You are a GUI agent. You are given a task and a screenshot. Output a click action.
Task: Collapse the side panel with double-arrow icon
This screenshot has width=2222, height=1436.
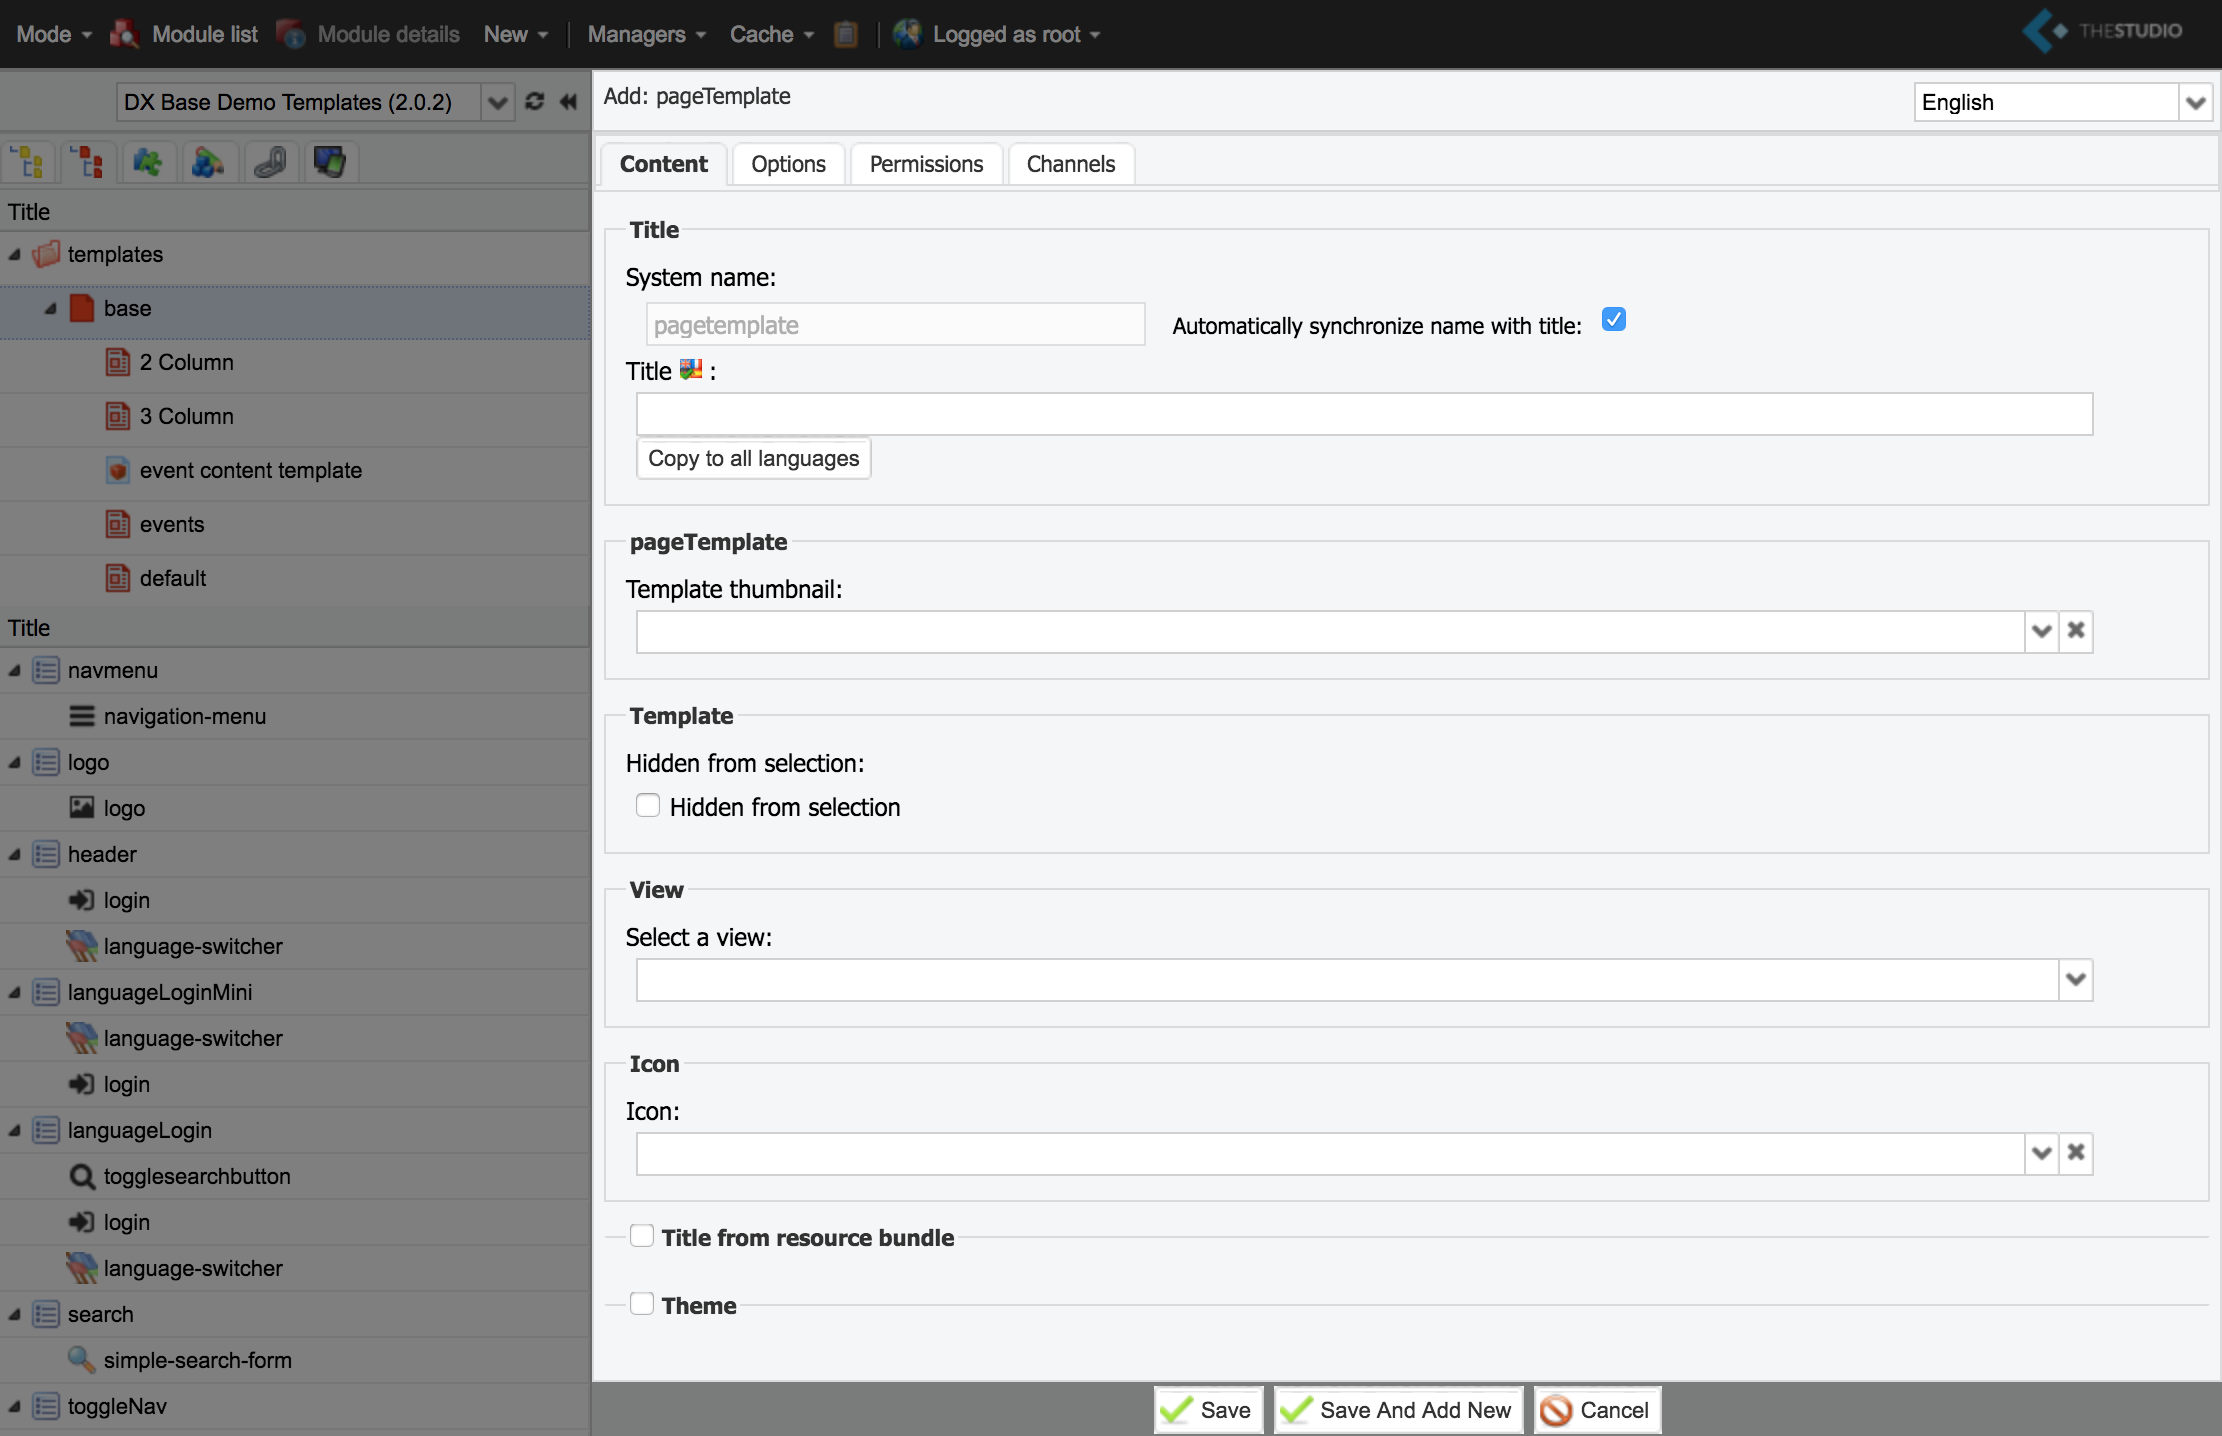click(569, 102)
